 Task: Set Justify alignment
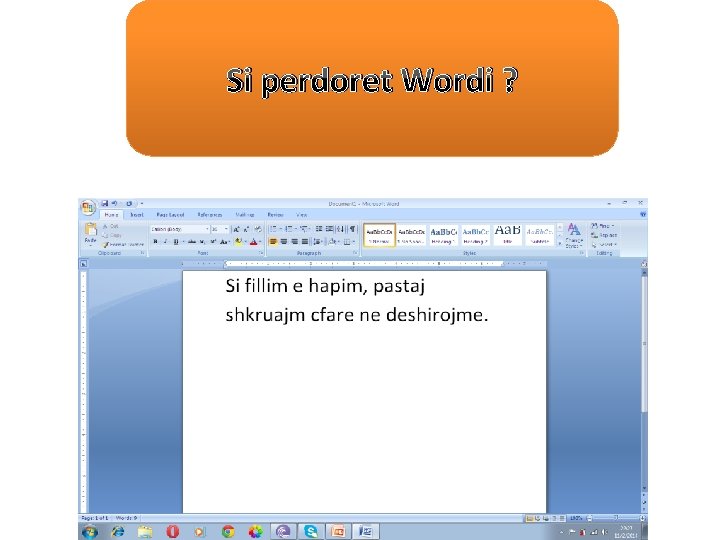(304, 242)
